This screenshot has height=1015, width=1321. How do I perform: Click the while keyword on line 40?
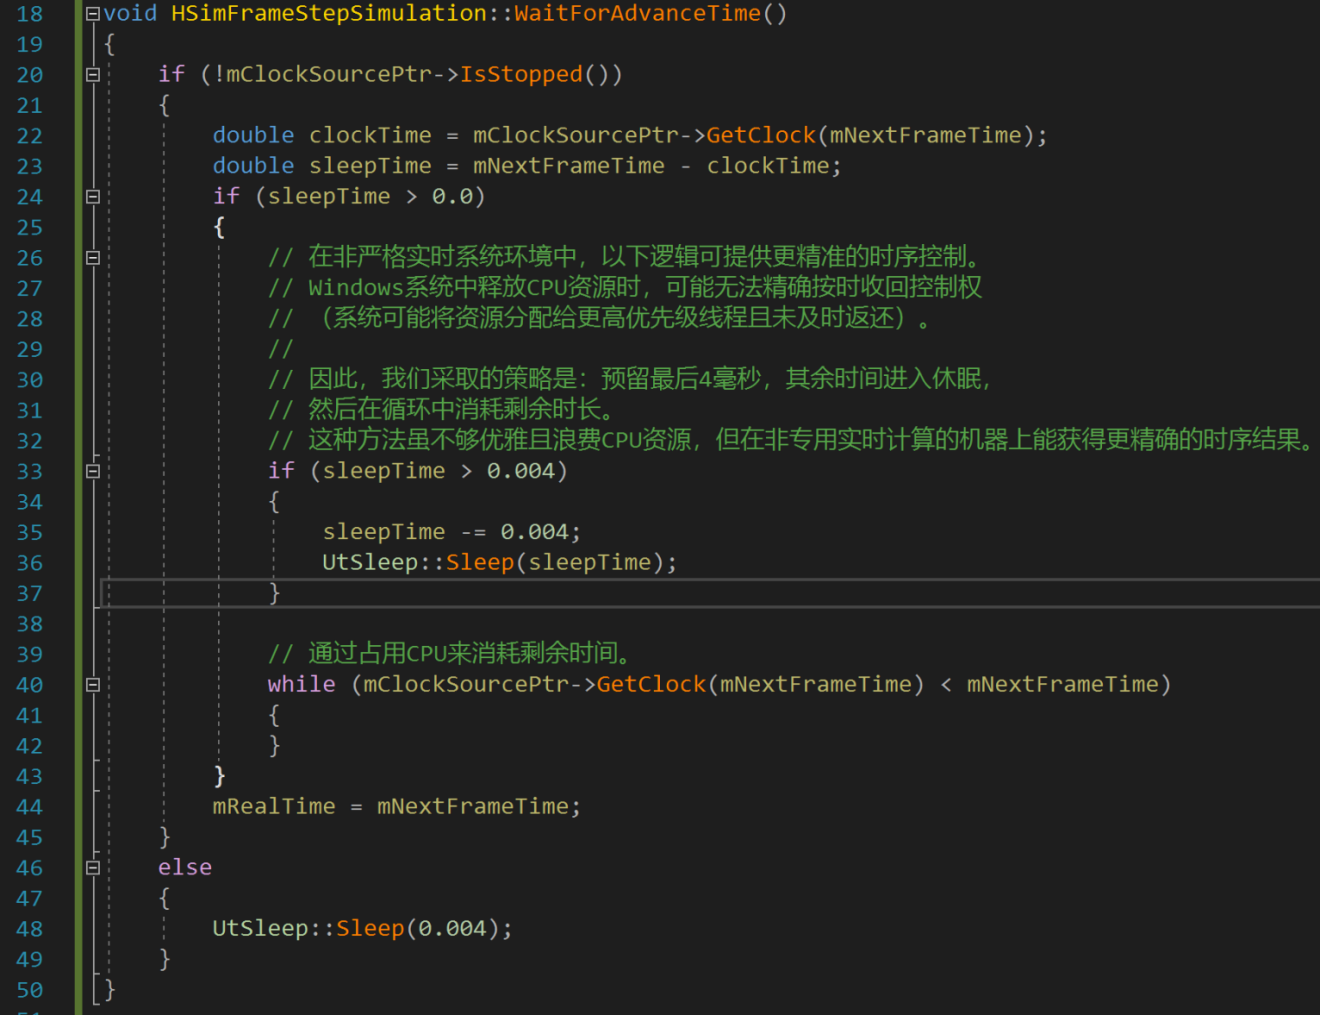pyautogui.click(x=301, y=685)
